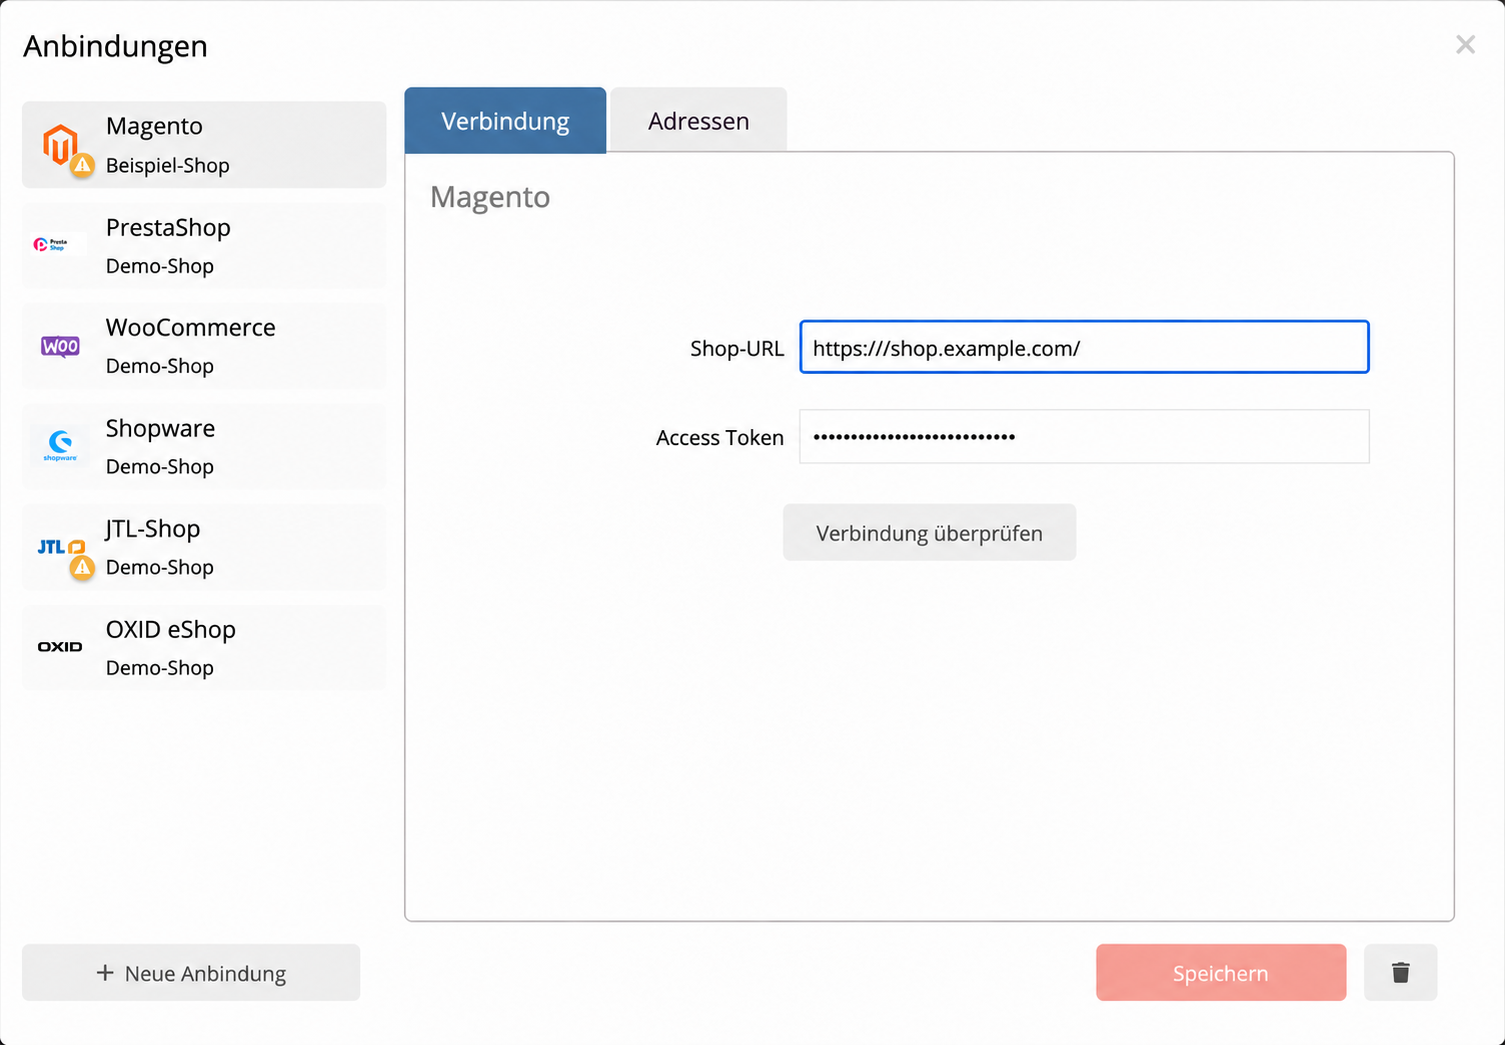Click the OXID eShop logo icon

pyautogui.click(x=60, y=647)
